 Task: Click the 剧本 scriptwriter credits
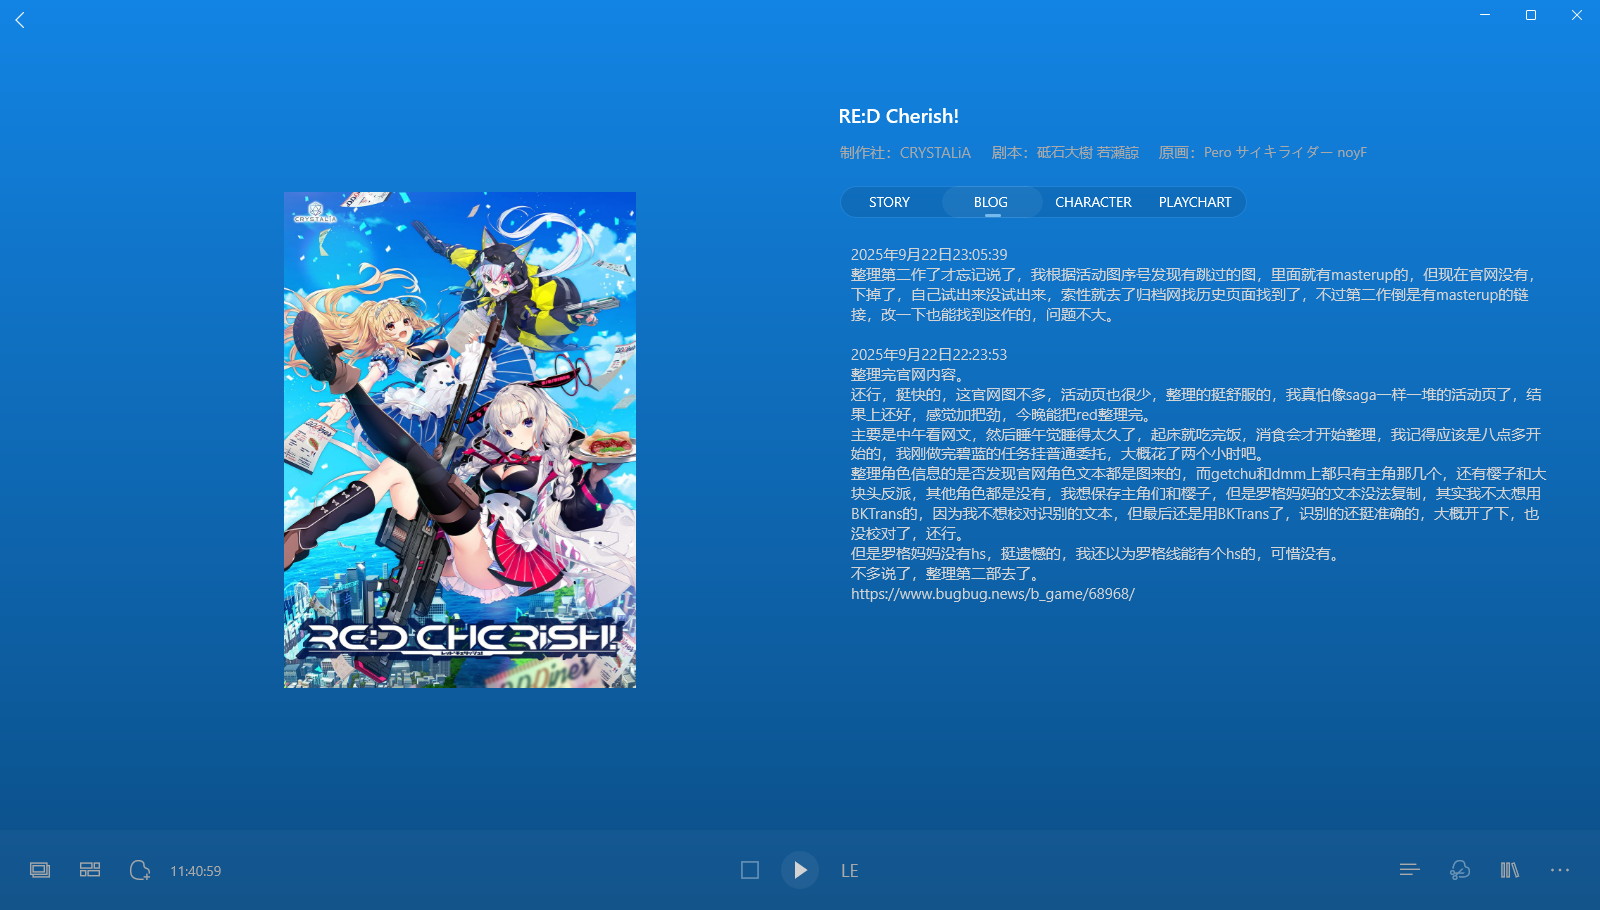(x=1065, y=153)
